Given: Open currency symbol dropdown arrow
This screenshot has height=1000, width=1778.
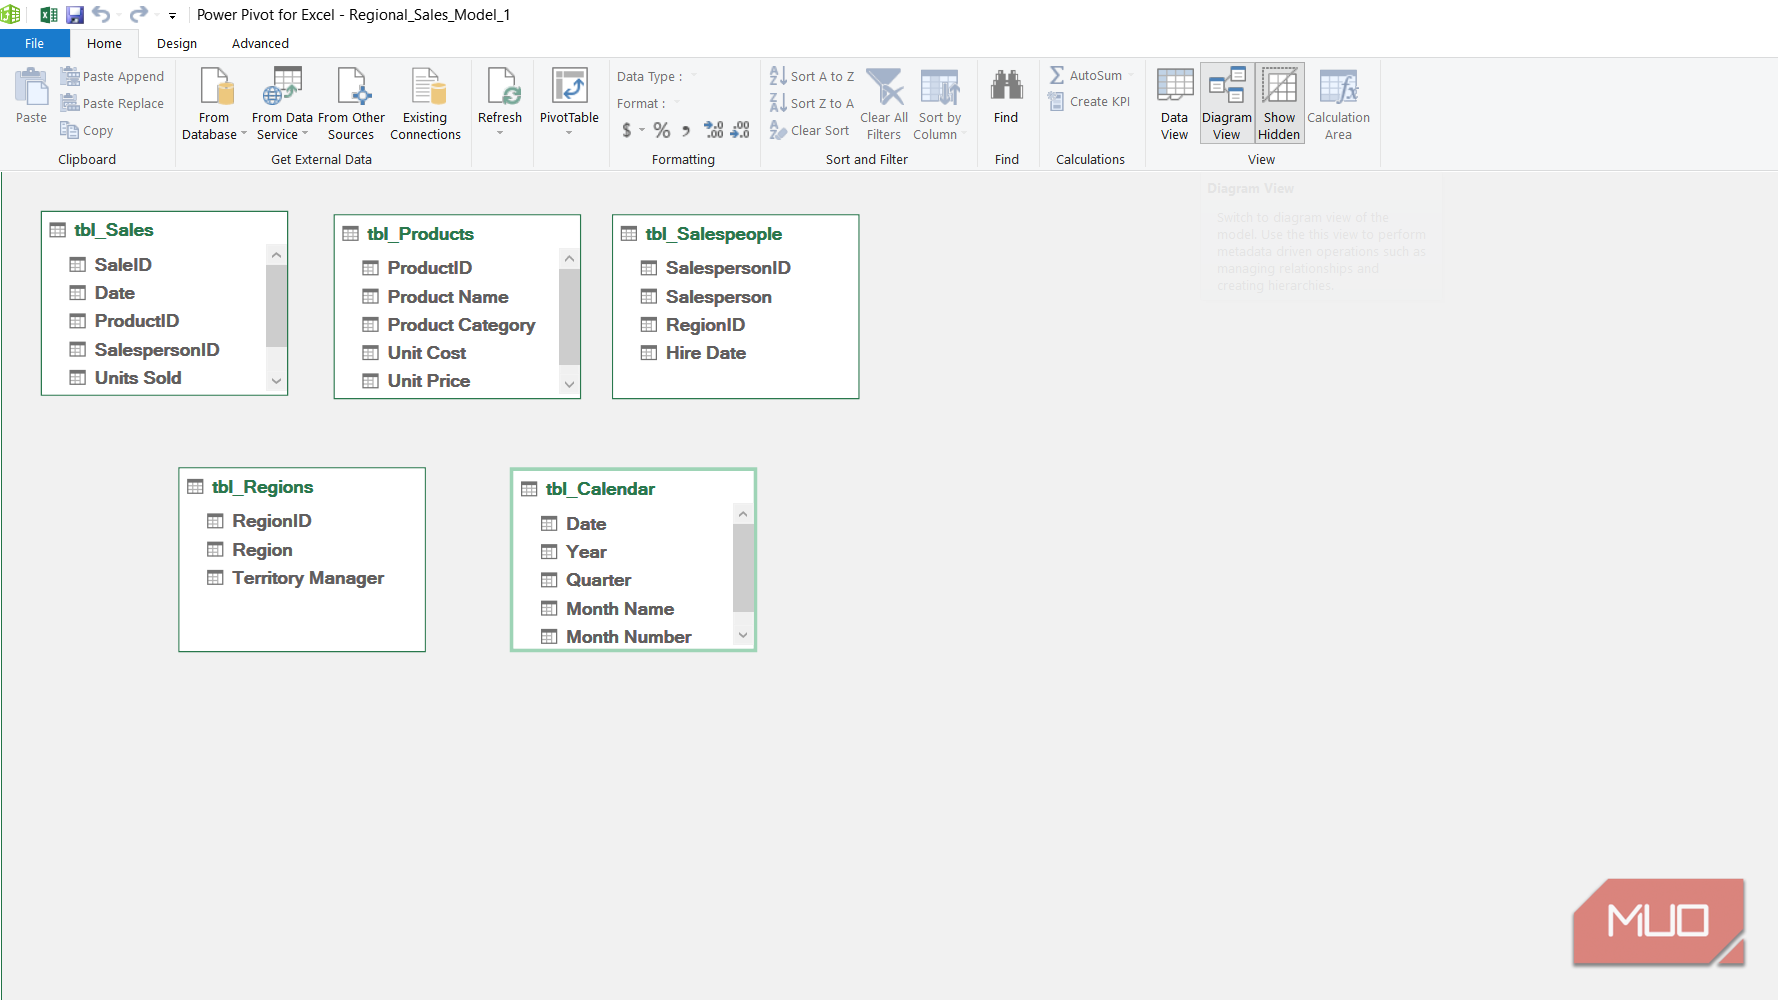Looking at the screenshot, I should 642,130.
